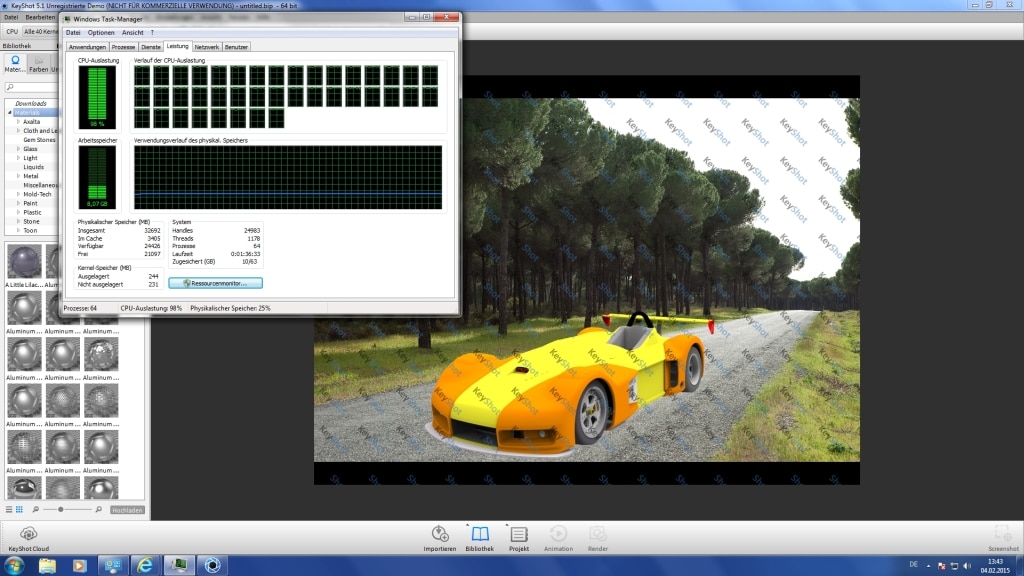Viewport: 1024px width, 576px height.
Task: Open Windows Explorer from the taskbar
Action: tap(47, 565)
